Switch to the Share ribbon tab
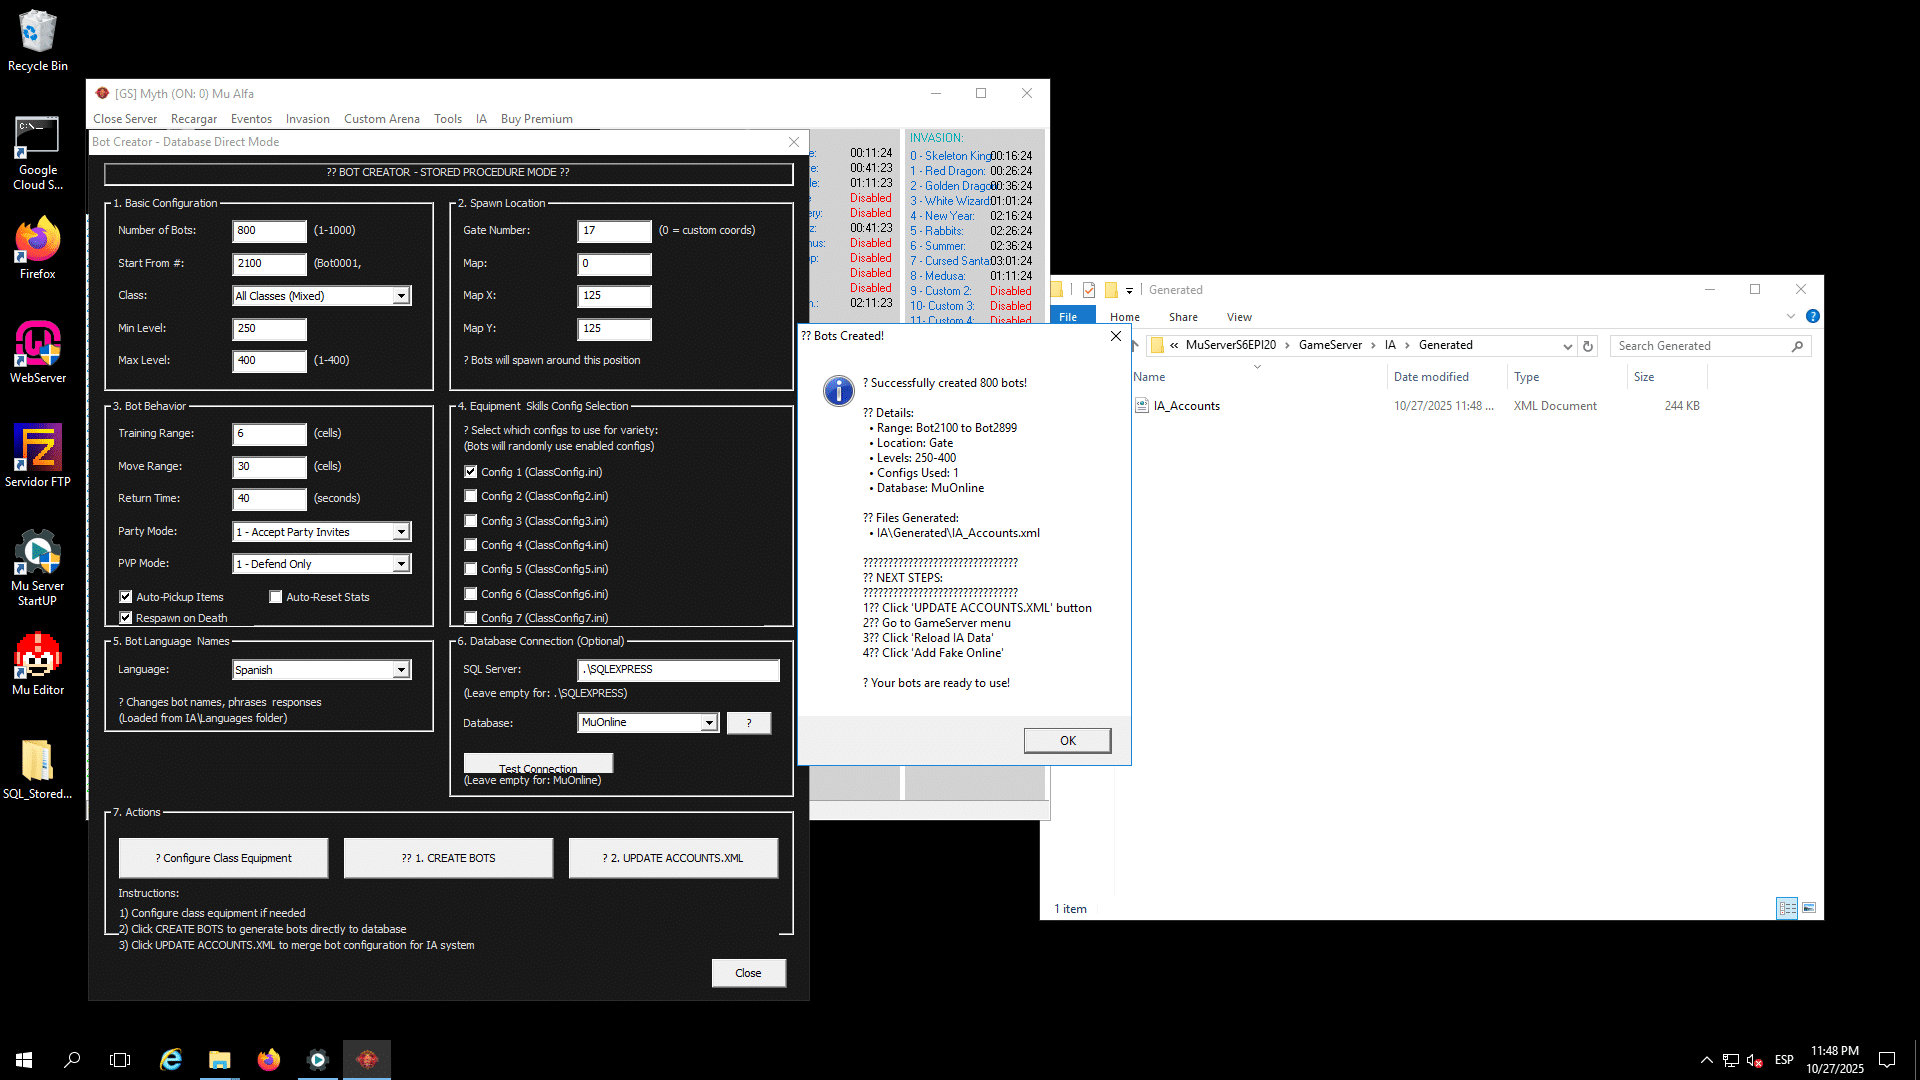The width and height of the screenshot is (1920, 1080). pyautogui.click(x=1182, y=317)
